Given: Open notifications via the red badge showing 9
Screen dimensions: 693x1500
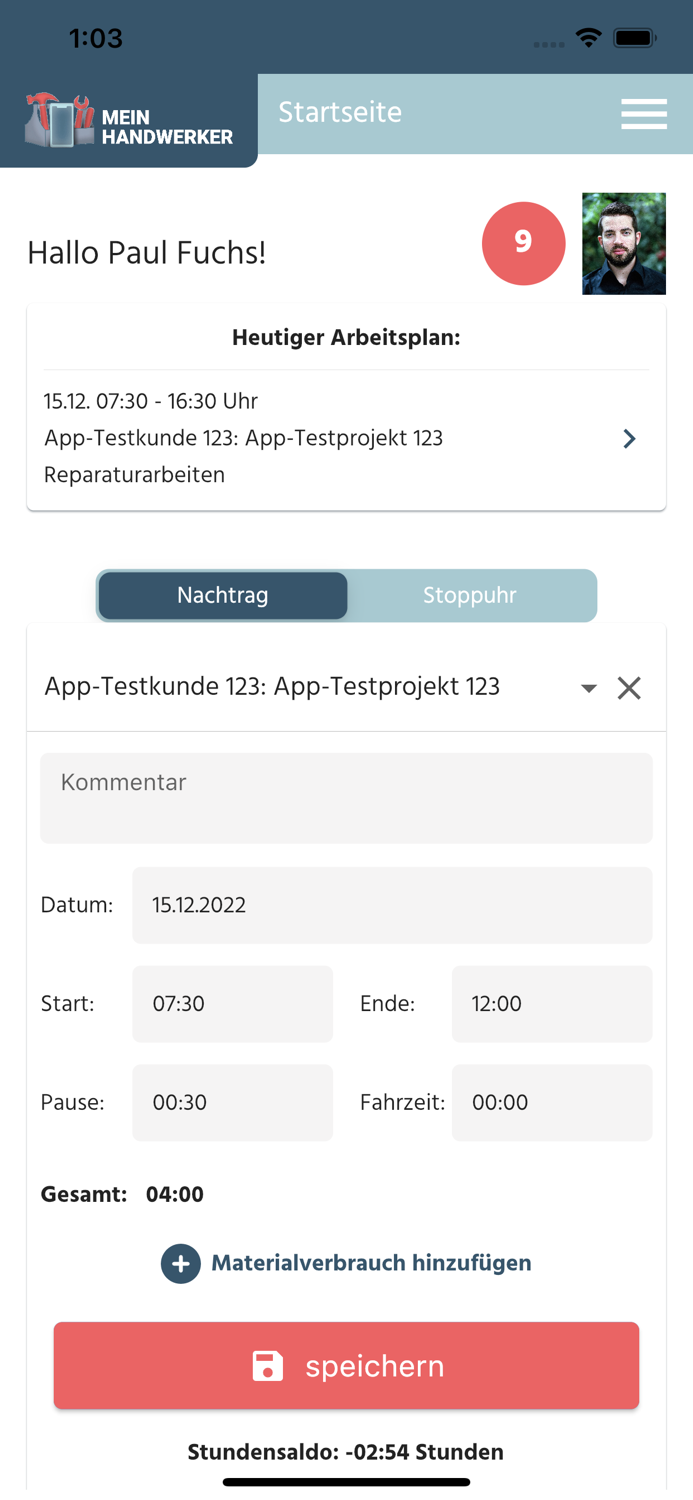Looking at the screenshot, I should pyautogui.click(x=524, y=243).
